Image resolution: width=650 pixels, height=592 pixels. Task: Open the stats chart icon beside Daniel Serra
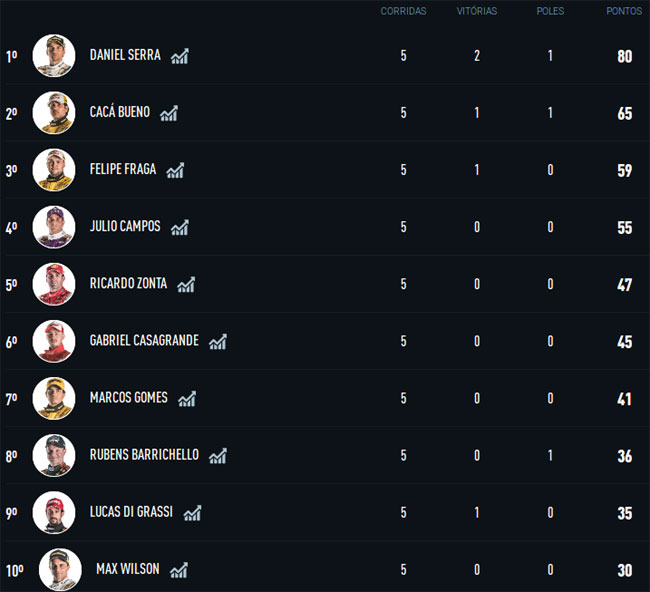coord(180,56)
